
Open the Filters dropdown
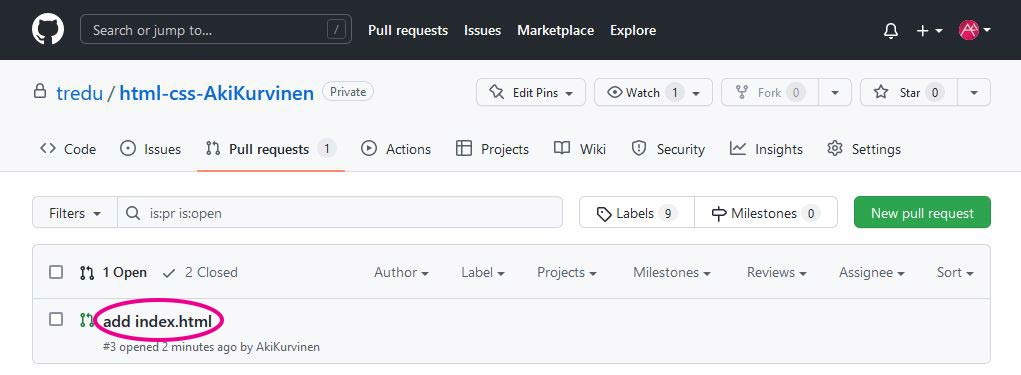[75, 213]
